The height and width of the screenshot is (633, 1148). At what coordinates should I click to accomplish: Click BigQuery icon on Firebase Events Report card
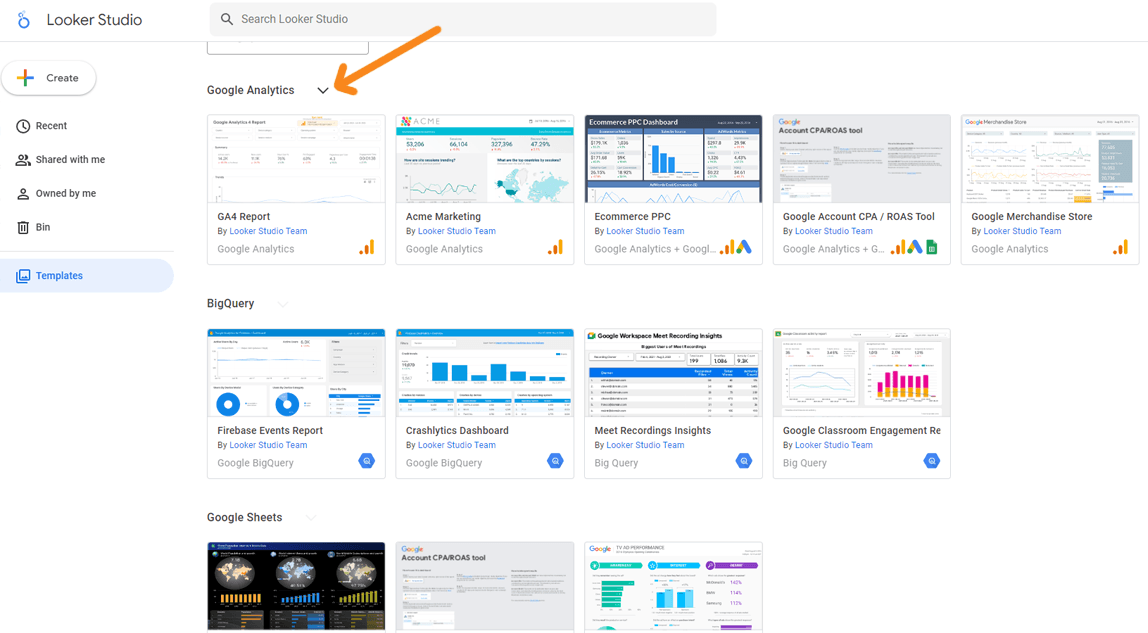pos(367,461)
